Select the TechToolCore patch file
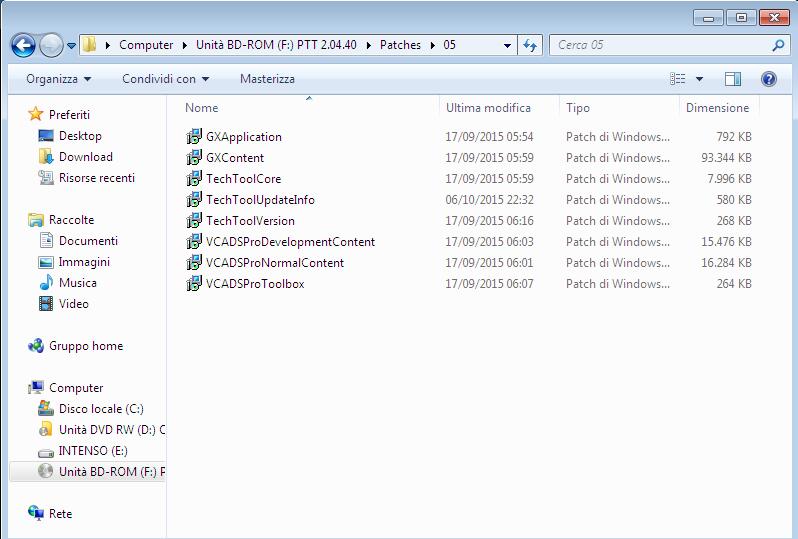 click(x=243, y=179)
